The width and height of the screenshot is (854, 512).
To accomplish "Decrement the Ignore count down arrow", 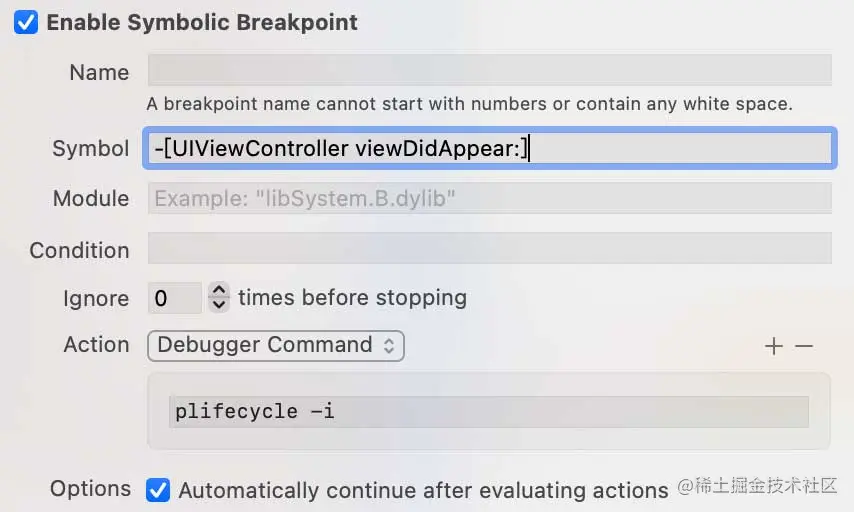I will pyautogui.click(x=219, y=305).
